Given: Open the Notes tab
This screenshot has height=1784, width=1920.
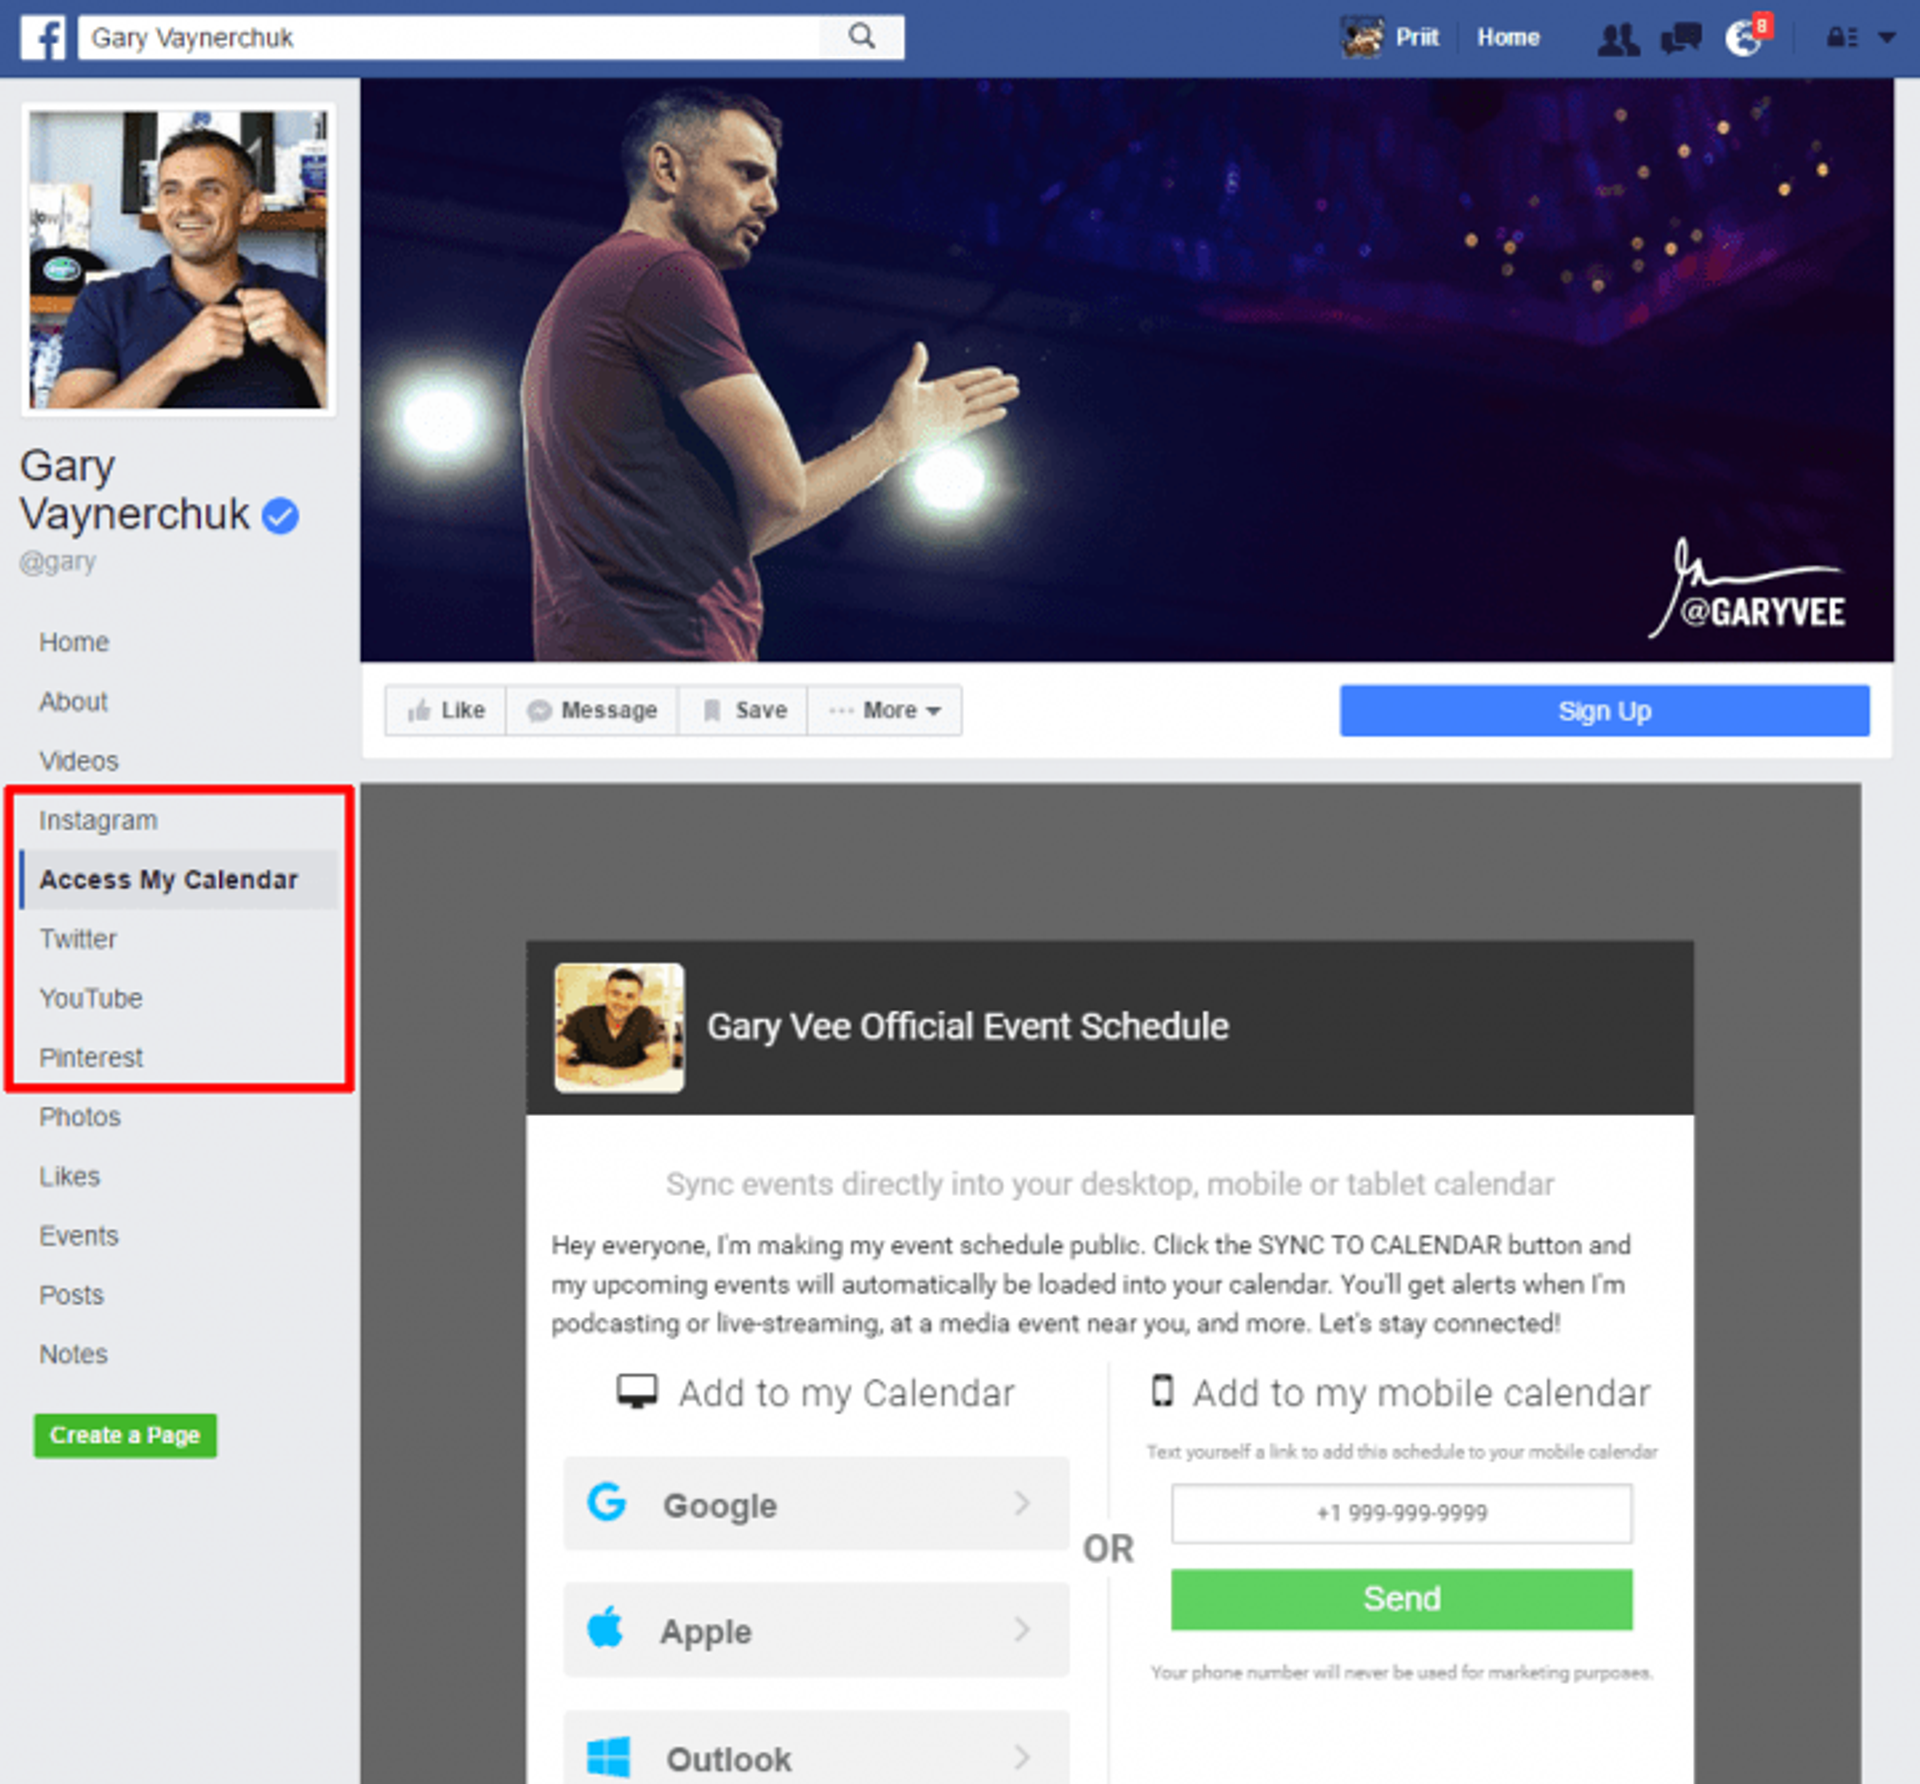Looking at the screenshot, I should pyautogui.click(x=73, y=1354).
